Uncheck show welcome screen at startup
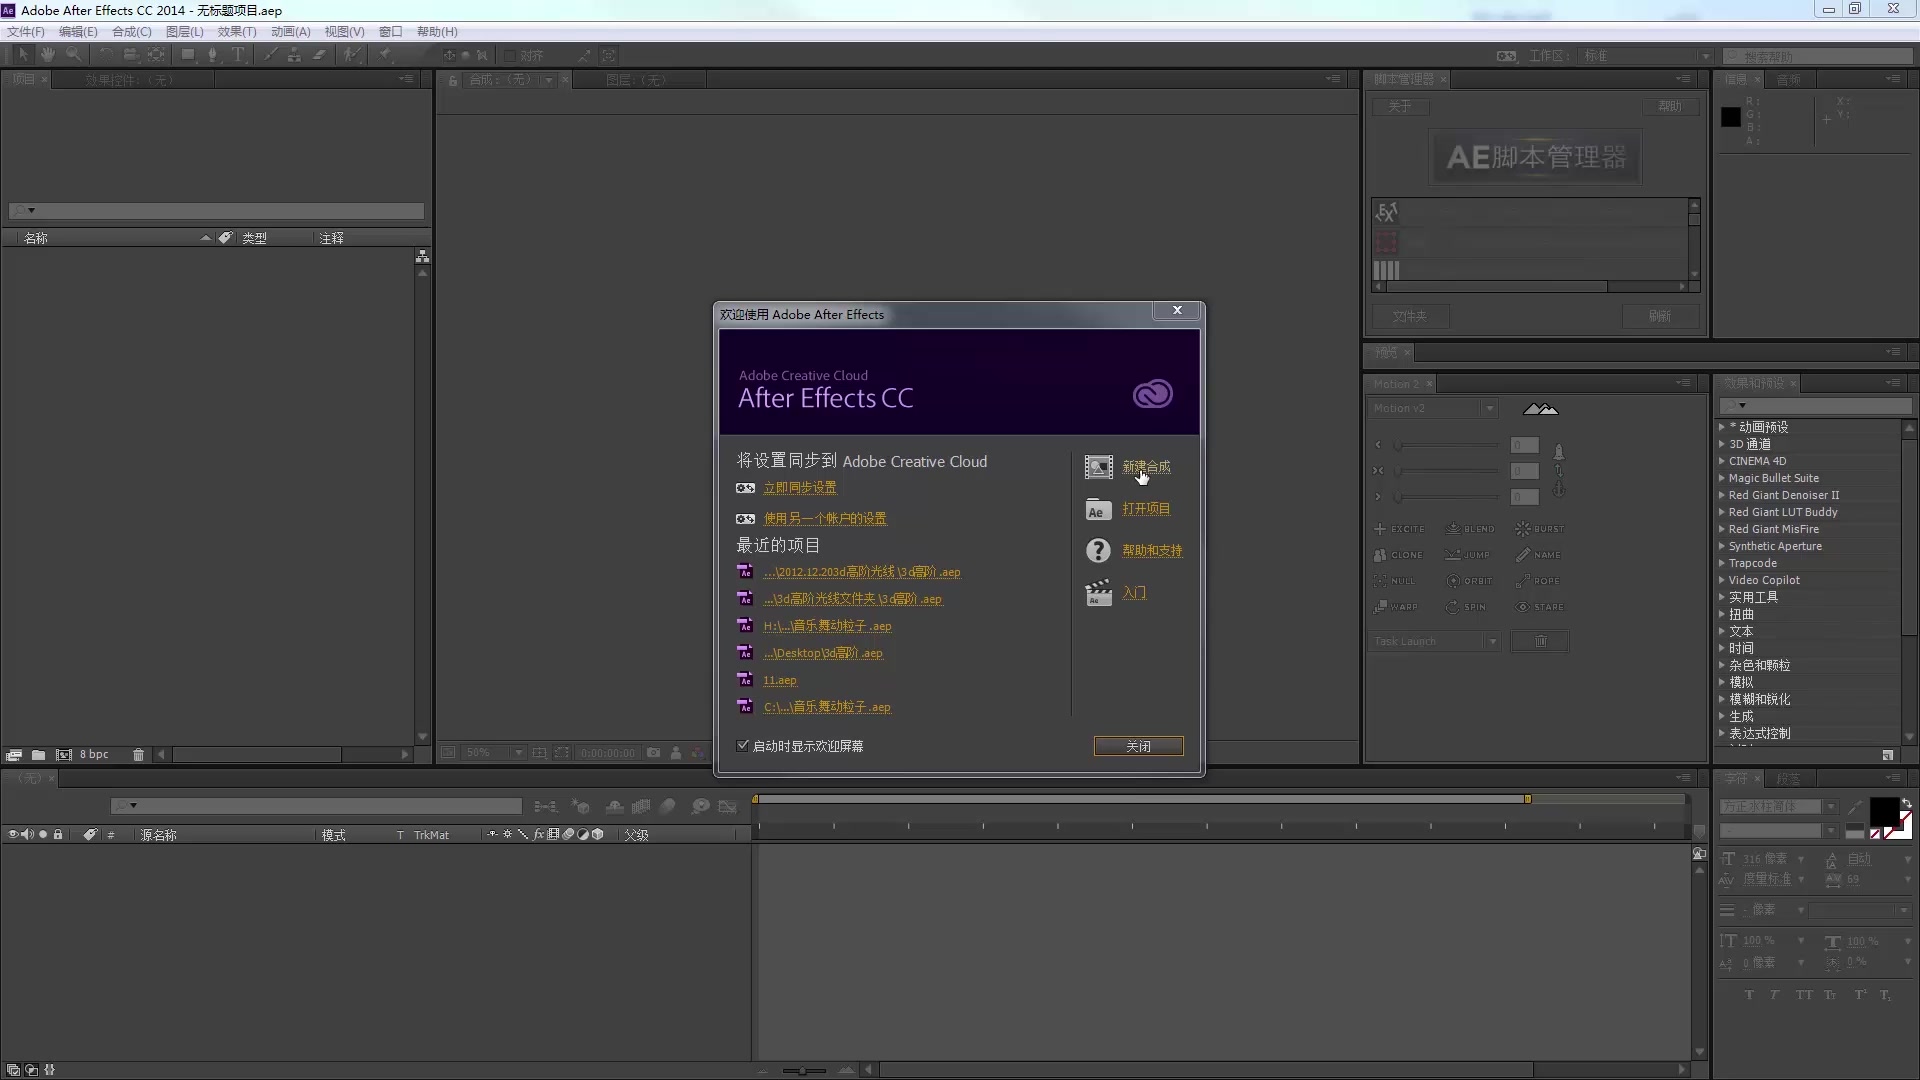The height and width of the screenshot is (1080, 1920). point(743,746)
